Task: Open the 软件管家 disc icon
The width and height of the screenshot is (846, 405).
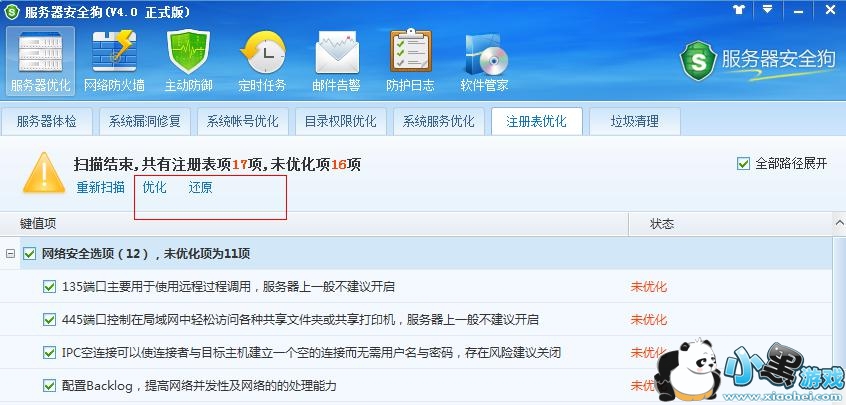Action: point(485,61)
